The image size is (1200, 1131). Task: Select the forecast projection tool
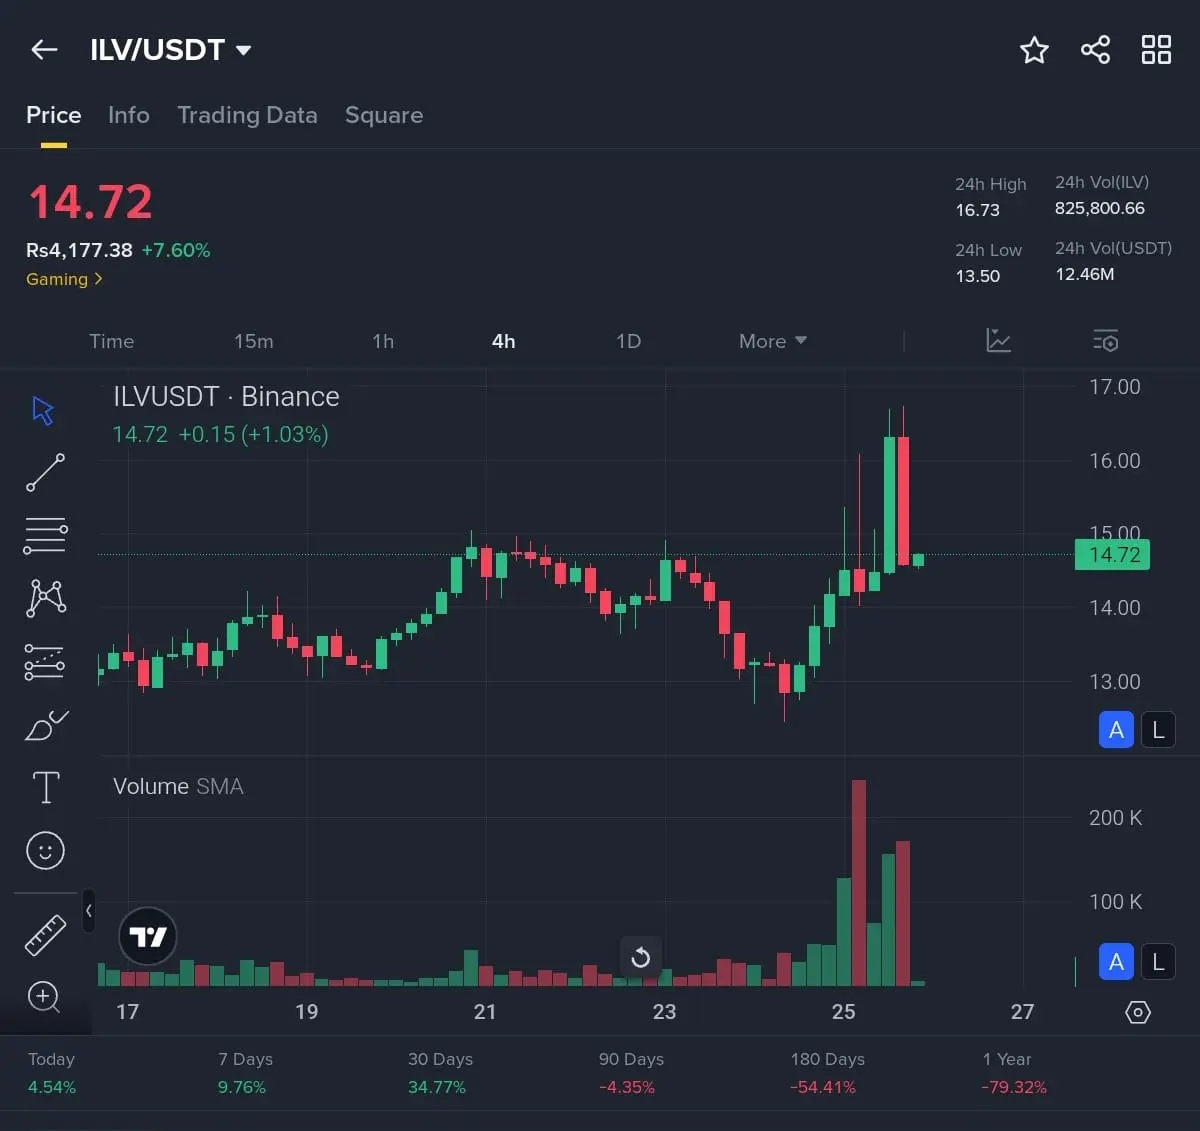45,662
